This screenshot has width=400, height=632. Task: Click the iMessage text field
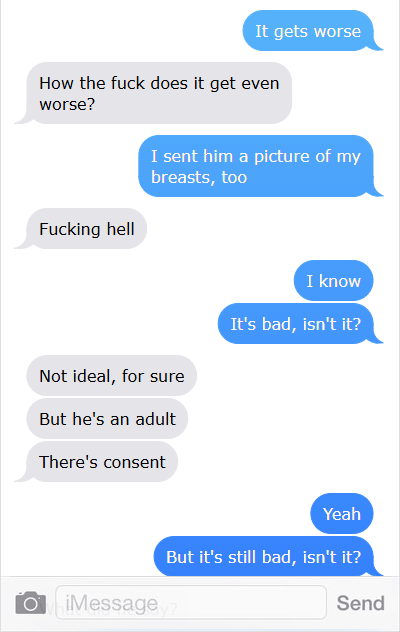[191, 603]
